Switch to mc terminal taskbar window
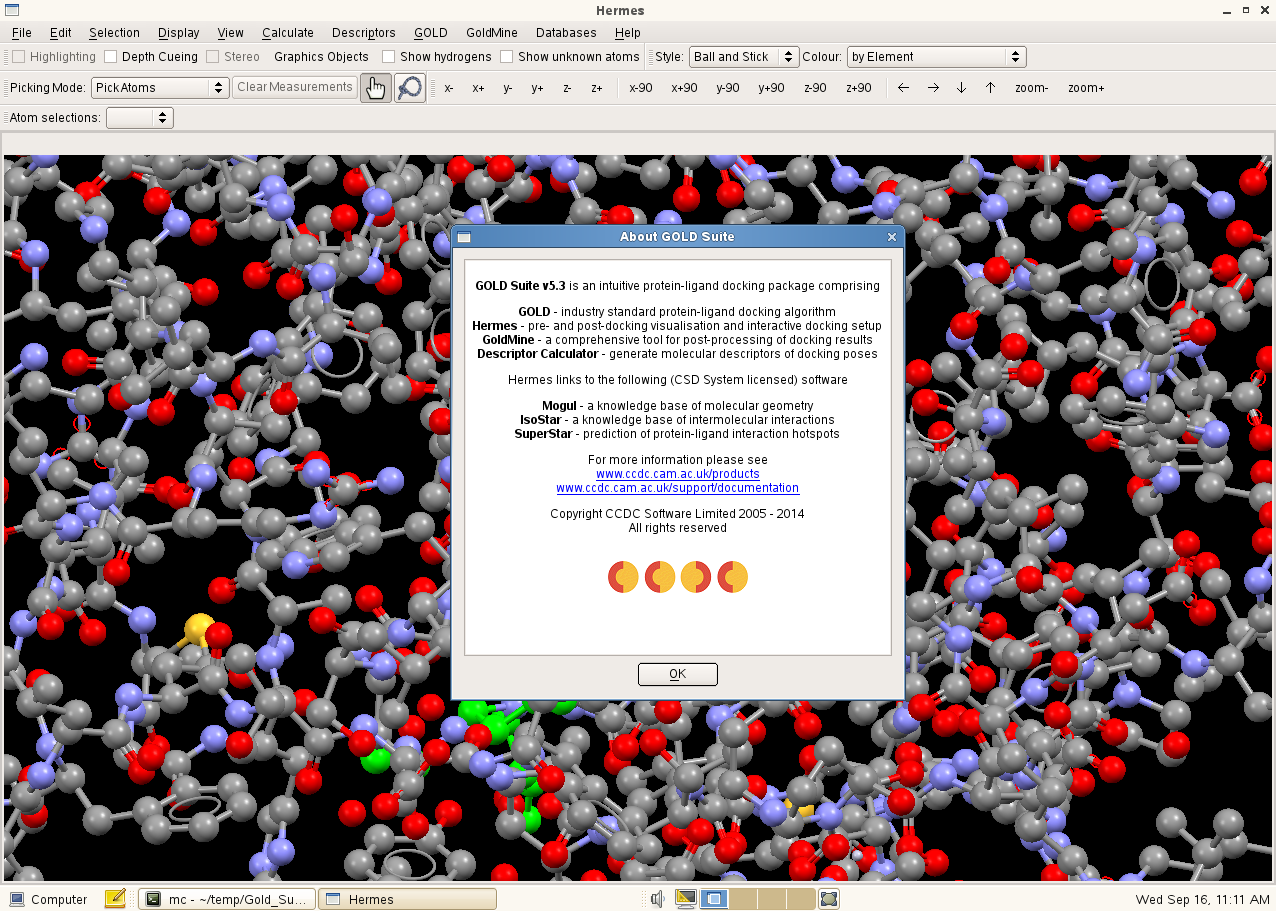1276x911 pixels. 227,899
